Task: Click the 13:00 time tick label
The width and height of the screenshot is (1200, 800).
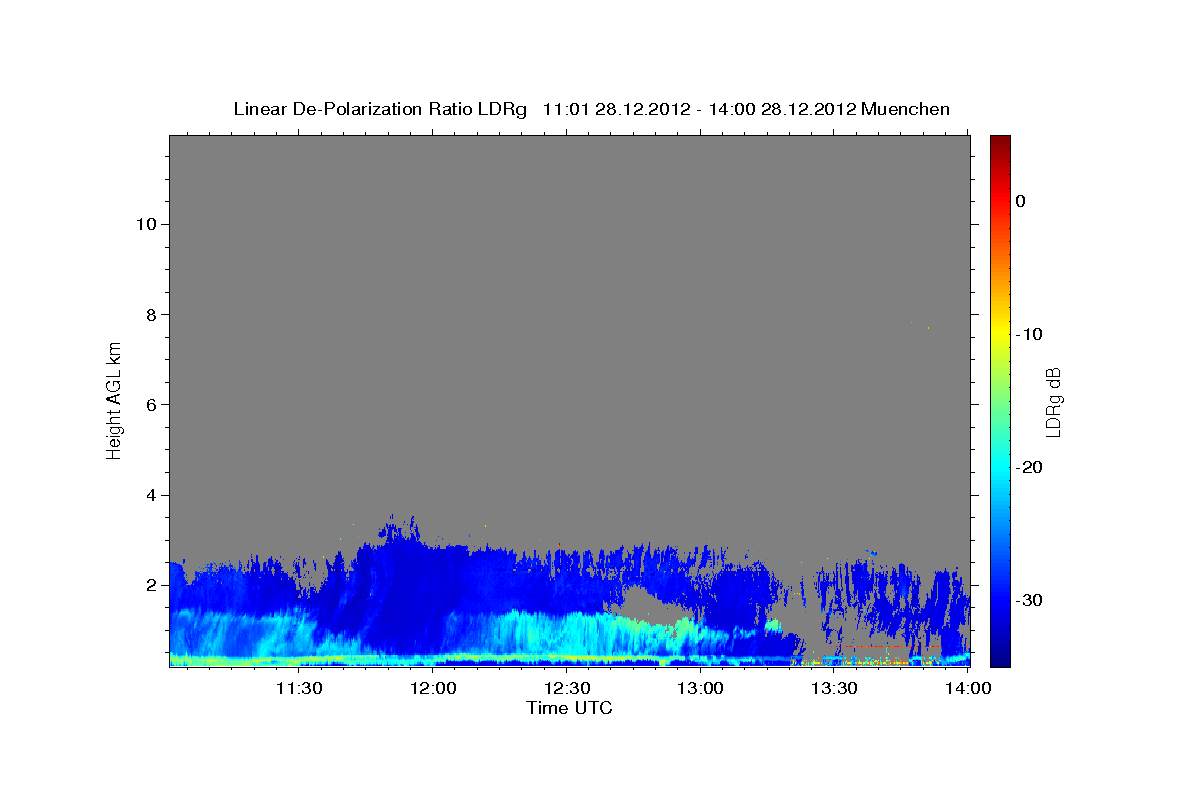Action: (701, 689)
